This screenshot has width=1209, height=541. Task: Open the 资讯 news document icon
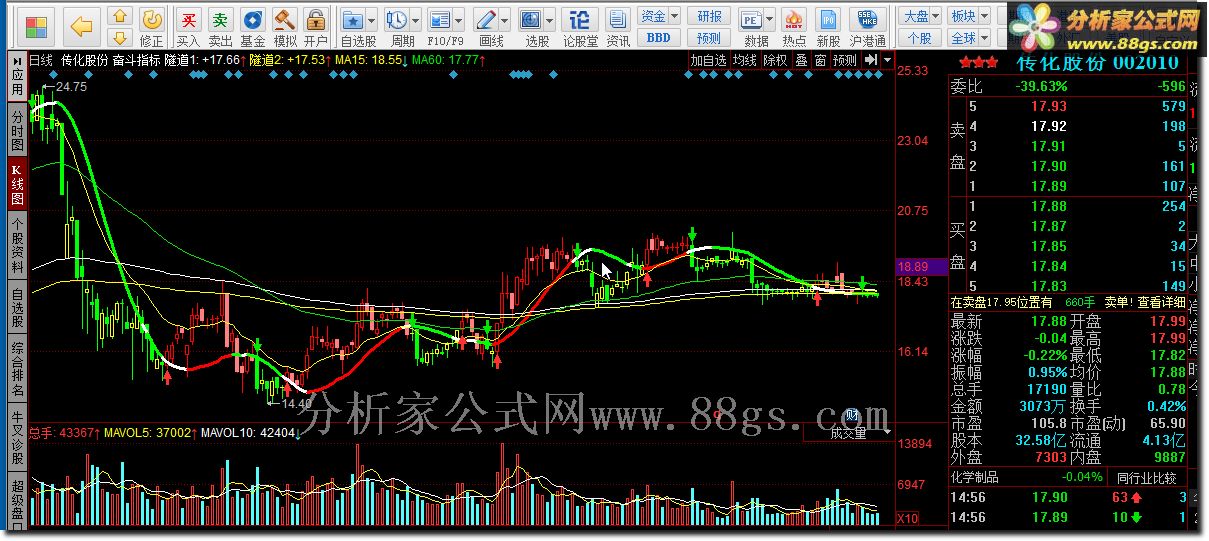coord(618,28)
